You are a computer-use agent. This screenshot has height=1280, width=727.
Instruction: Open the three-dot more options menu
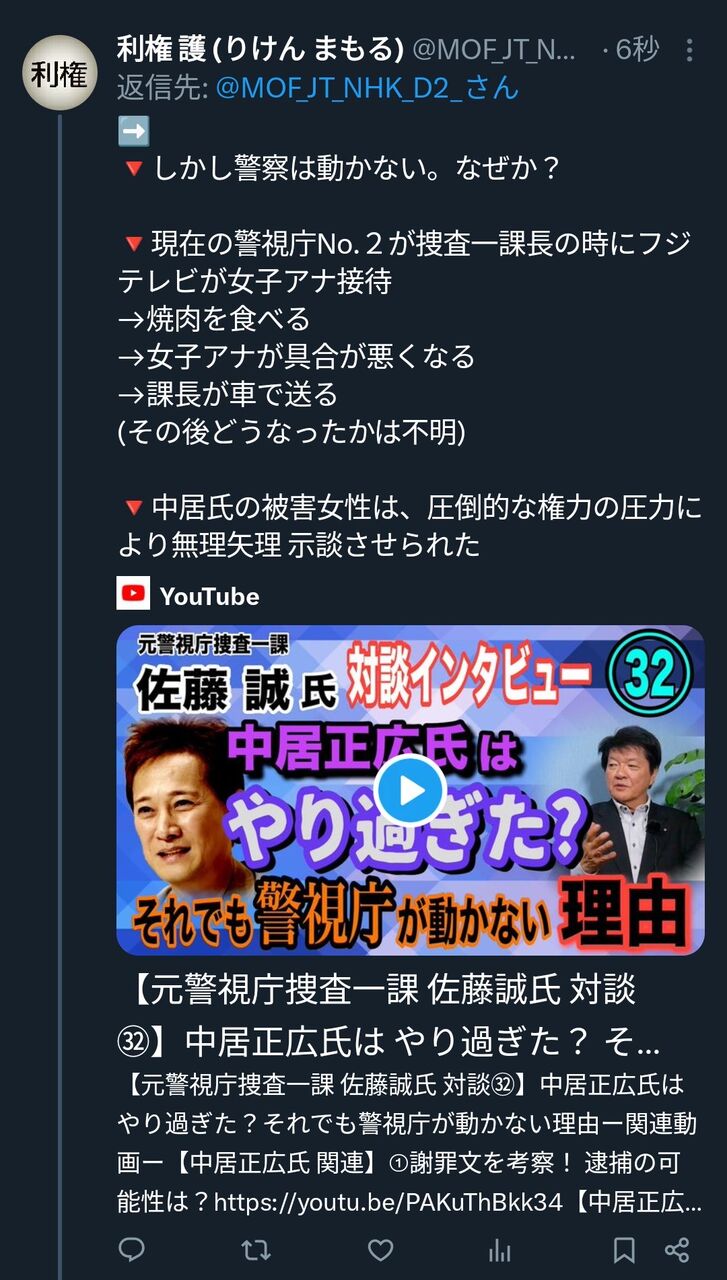[x=689, y=49]
